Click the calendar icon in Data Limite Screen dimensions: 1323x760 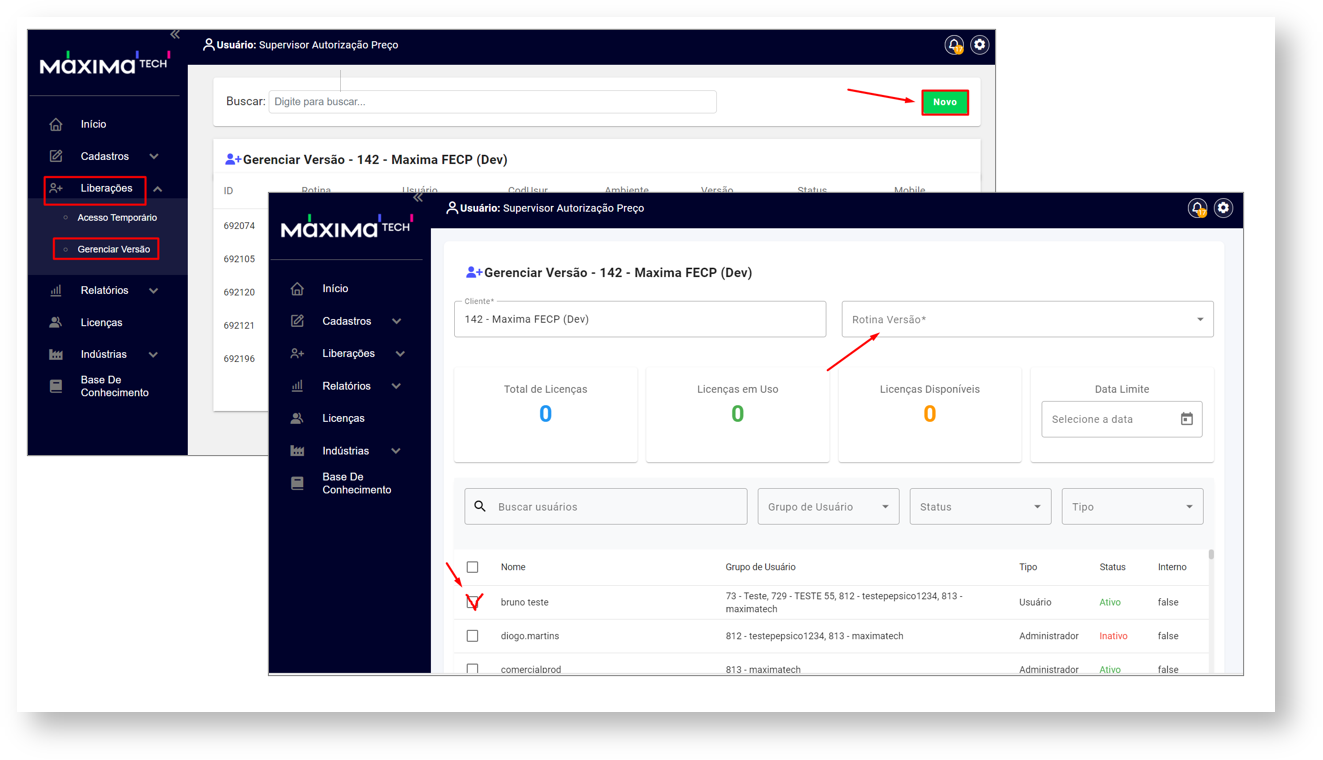coord(1186,419)
